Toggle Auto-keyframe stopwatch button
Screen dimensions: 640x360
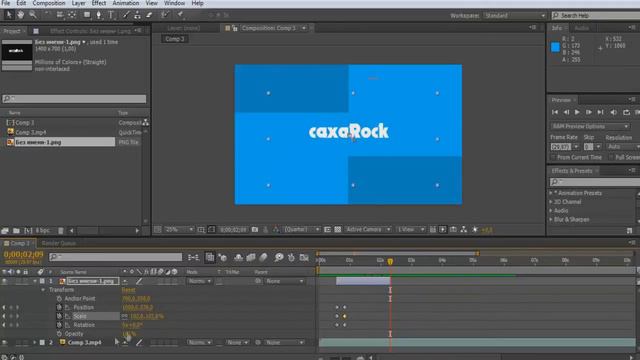[291, 257]
